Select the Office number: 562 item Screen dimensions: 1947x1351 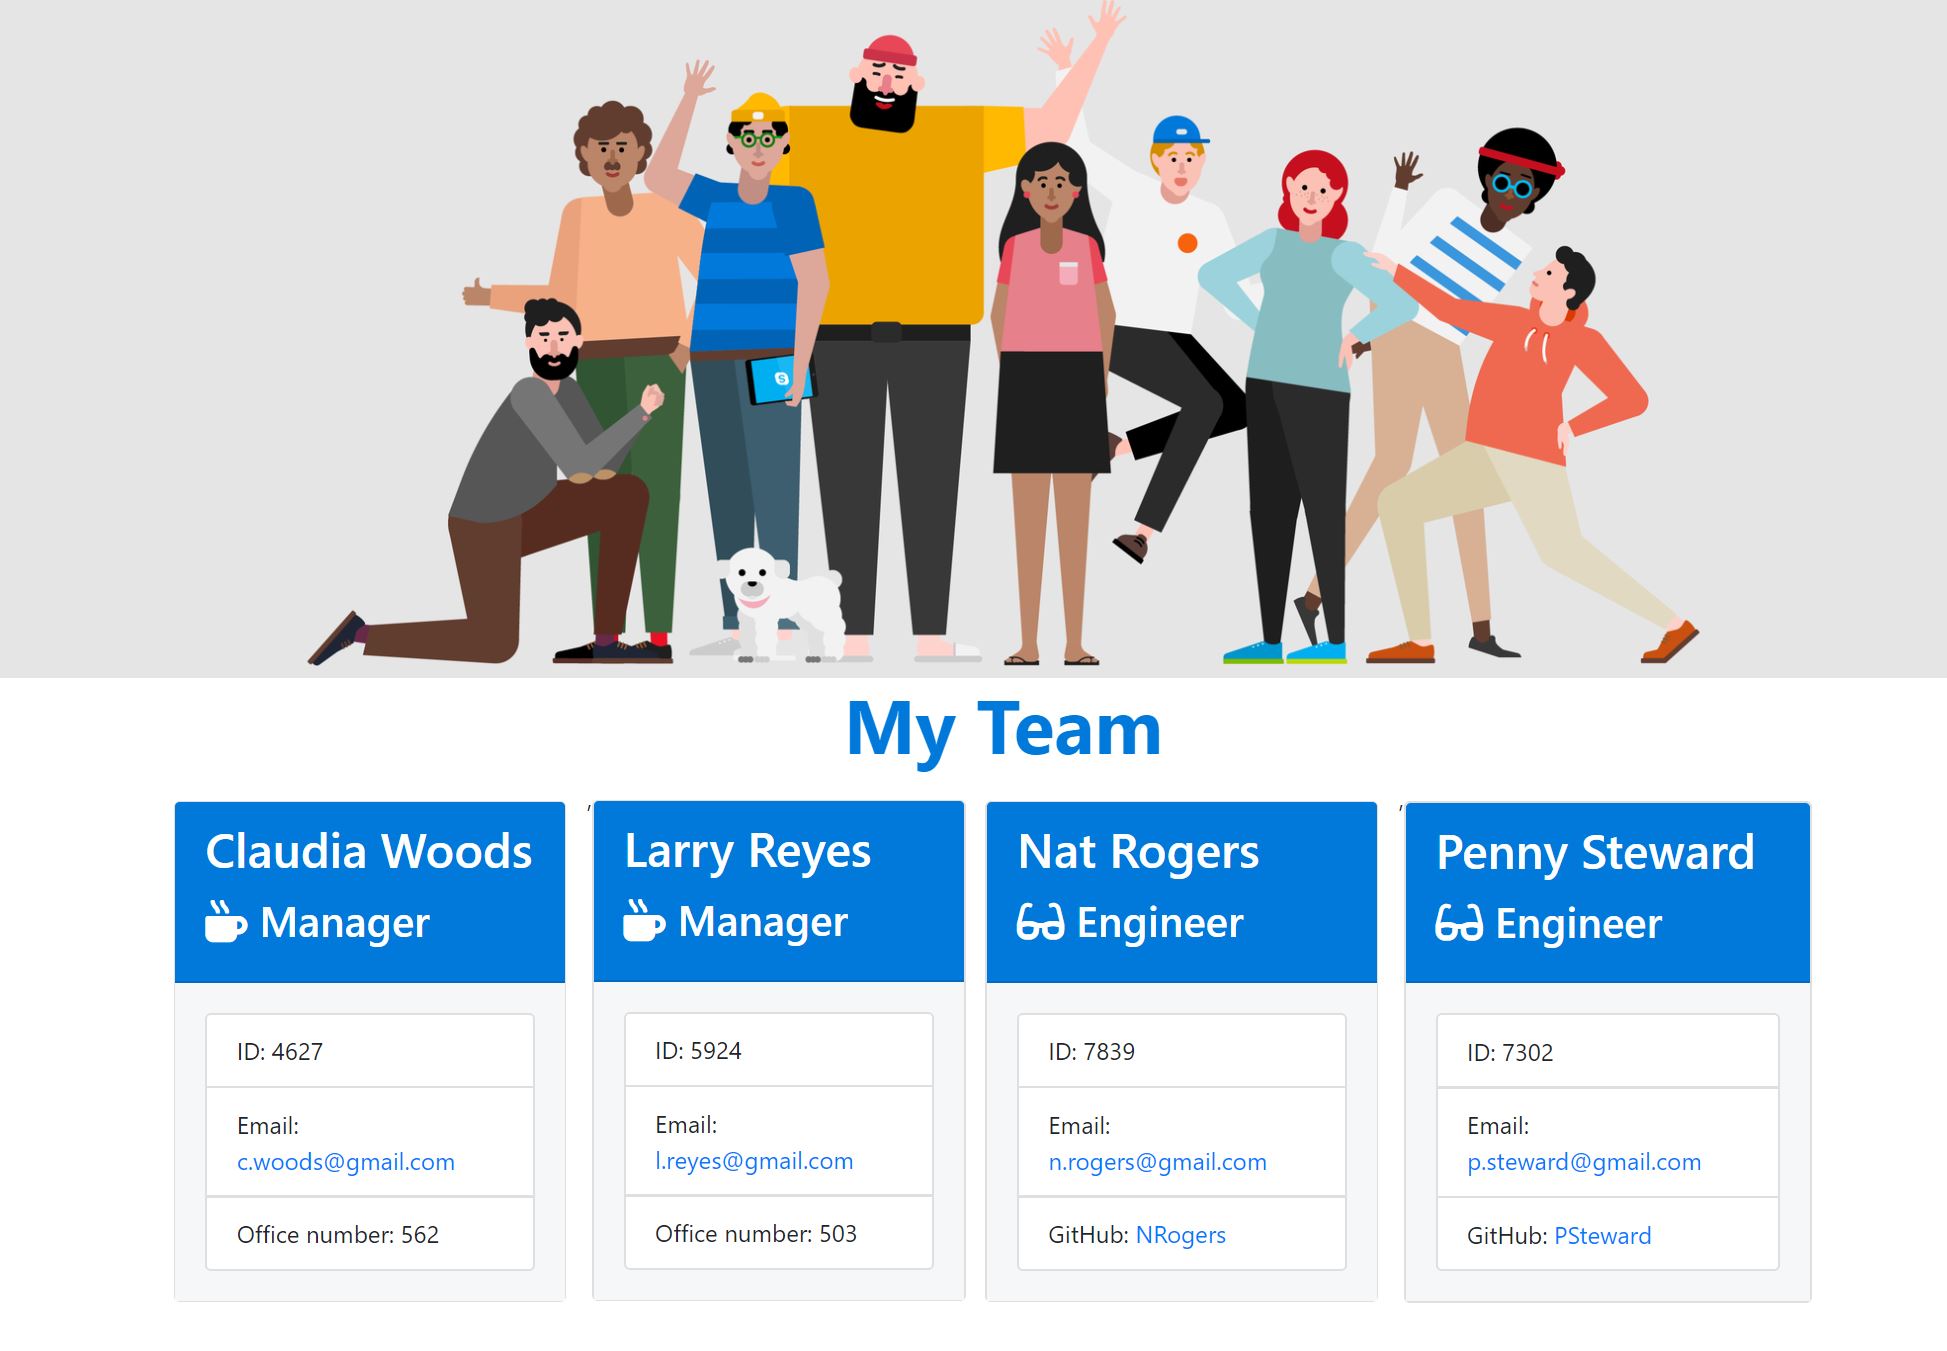(369, 1234)
